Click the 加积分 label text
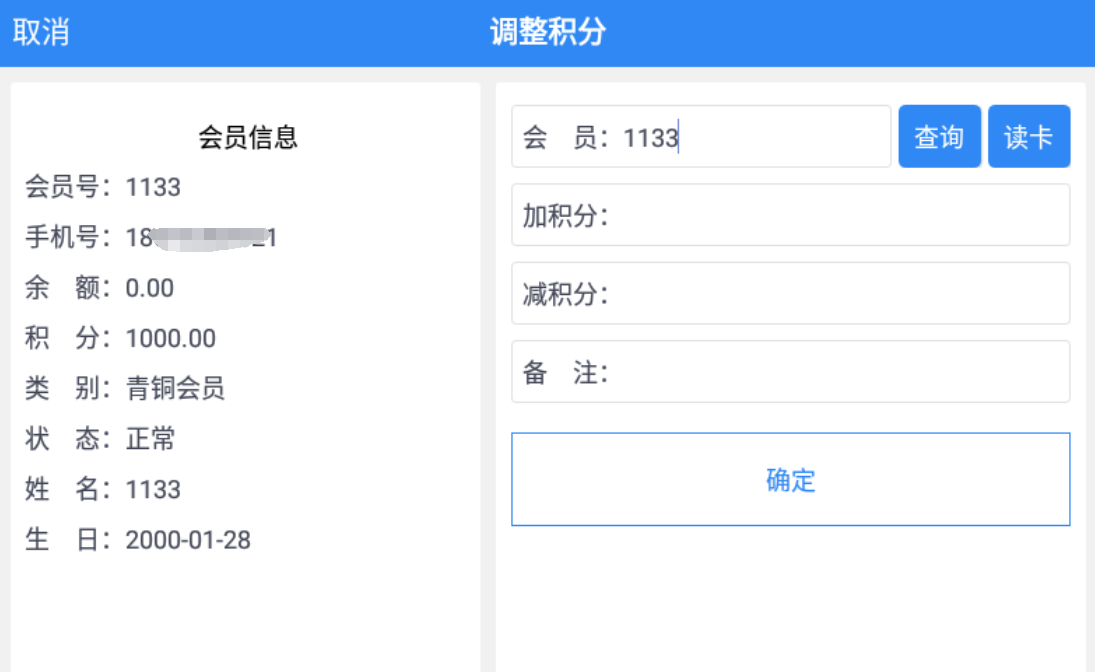 pyautogui.click(x=566, y=216)
